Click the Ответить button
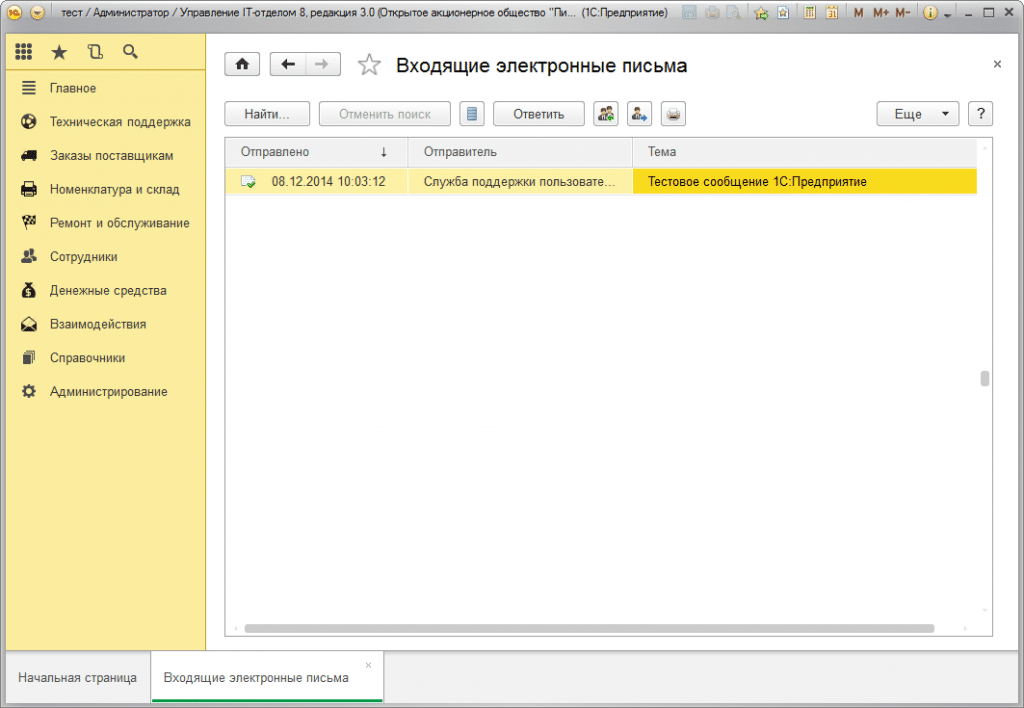 [x=539, y=114]
